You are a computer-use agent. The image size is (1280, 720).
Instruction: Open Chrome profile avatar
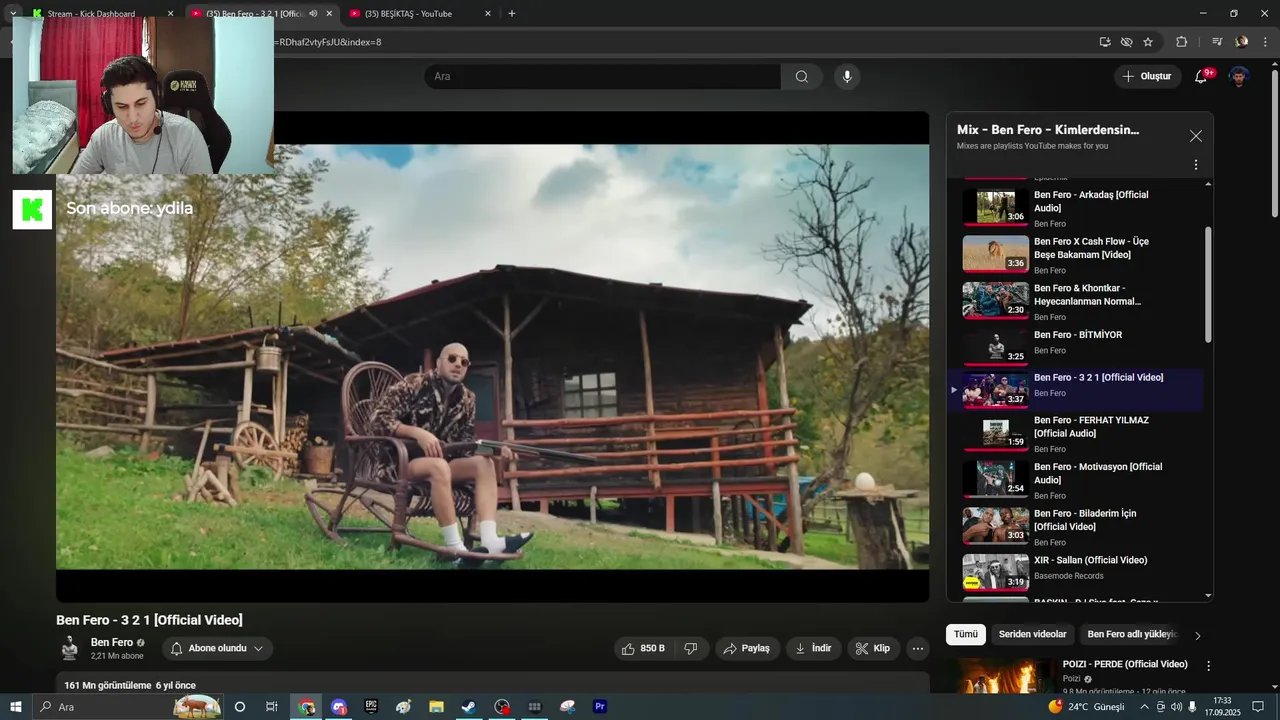click(1241, 42)
